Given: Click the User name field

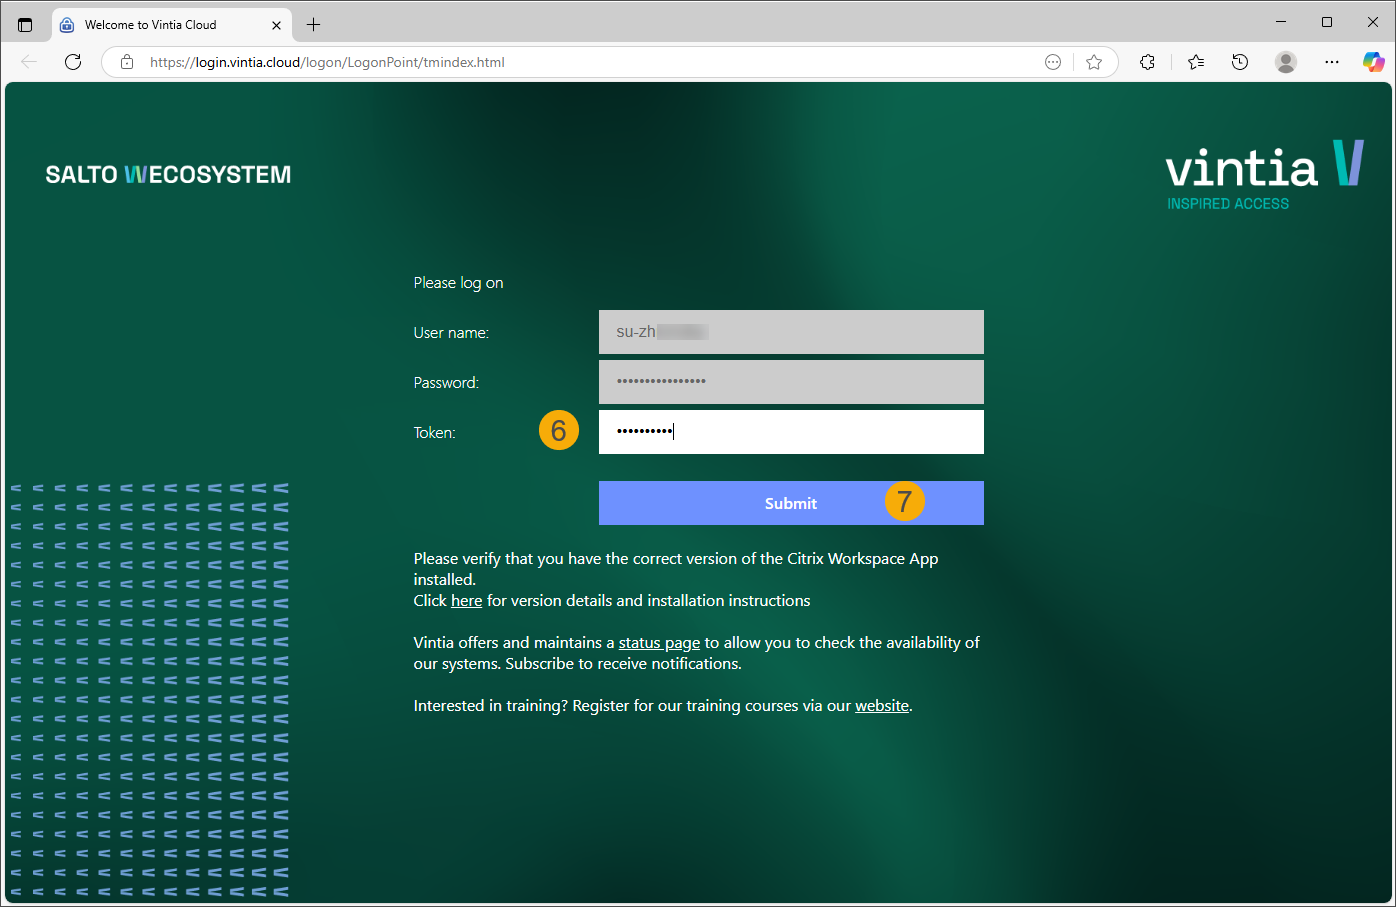Looking at the screenshot, I should [x=791, y=332].
